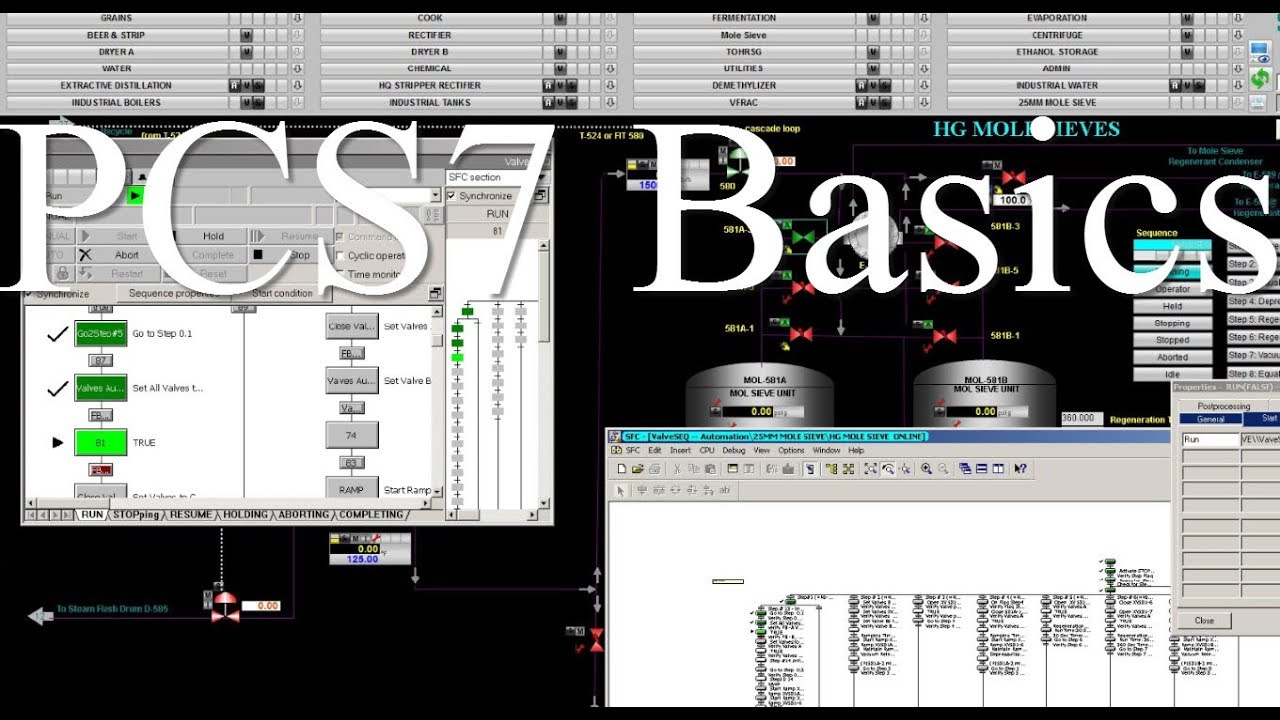Click down arrow on FERMENTATION overview row

pos(924,18)
